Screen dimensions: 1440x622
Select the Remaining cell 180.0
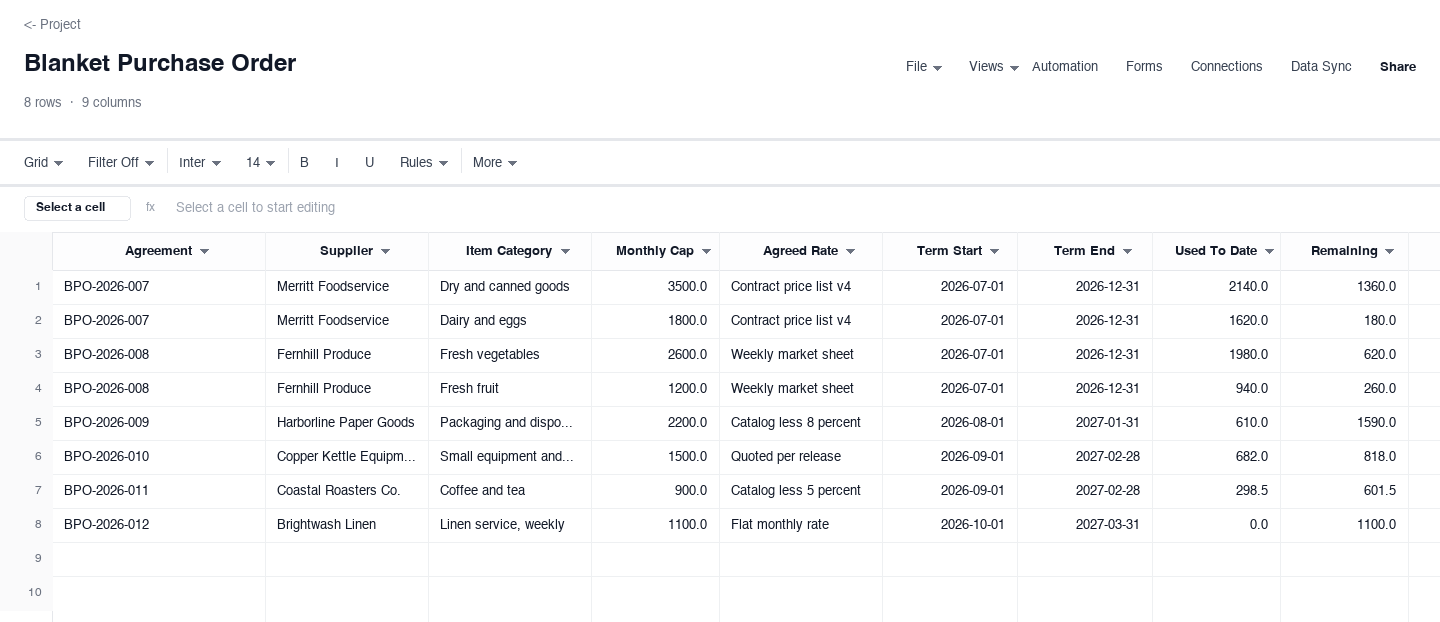[x=1345, y=321]
